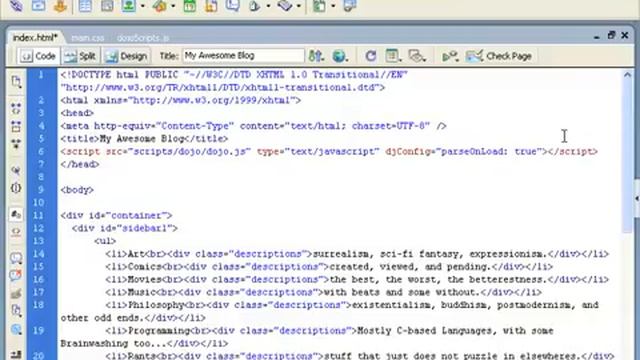The width and height of the screenshot is (640, 360).
Task: Click the Philosophy list item line
Action: [x=330, y=311]
